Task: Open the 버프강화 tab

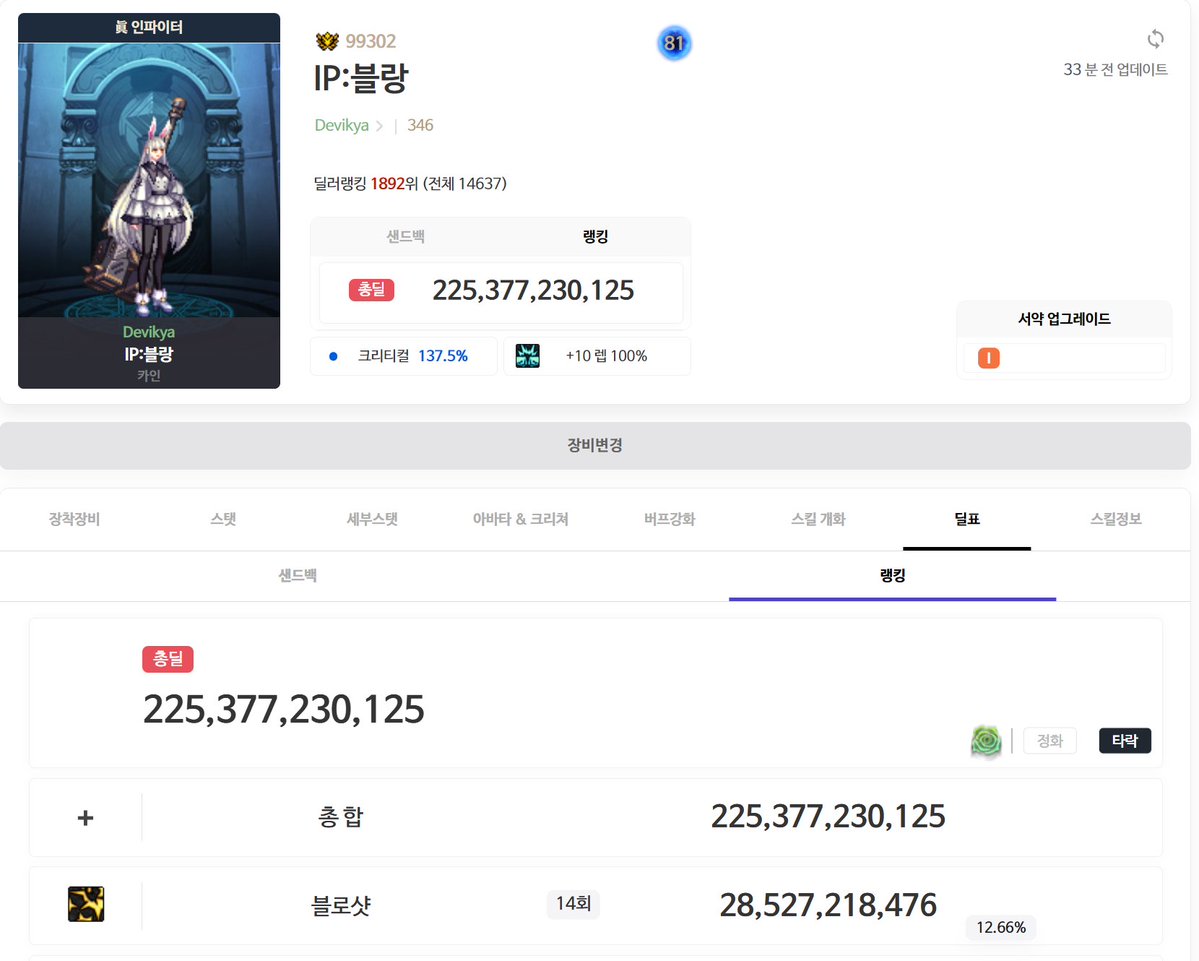Action: click(670, 519)
